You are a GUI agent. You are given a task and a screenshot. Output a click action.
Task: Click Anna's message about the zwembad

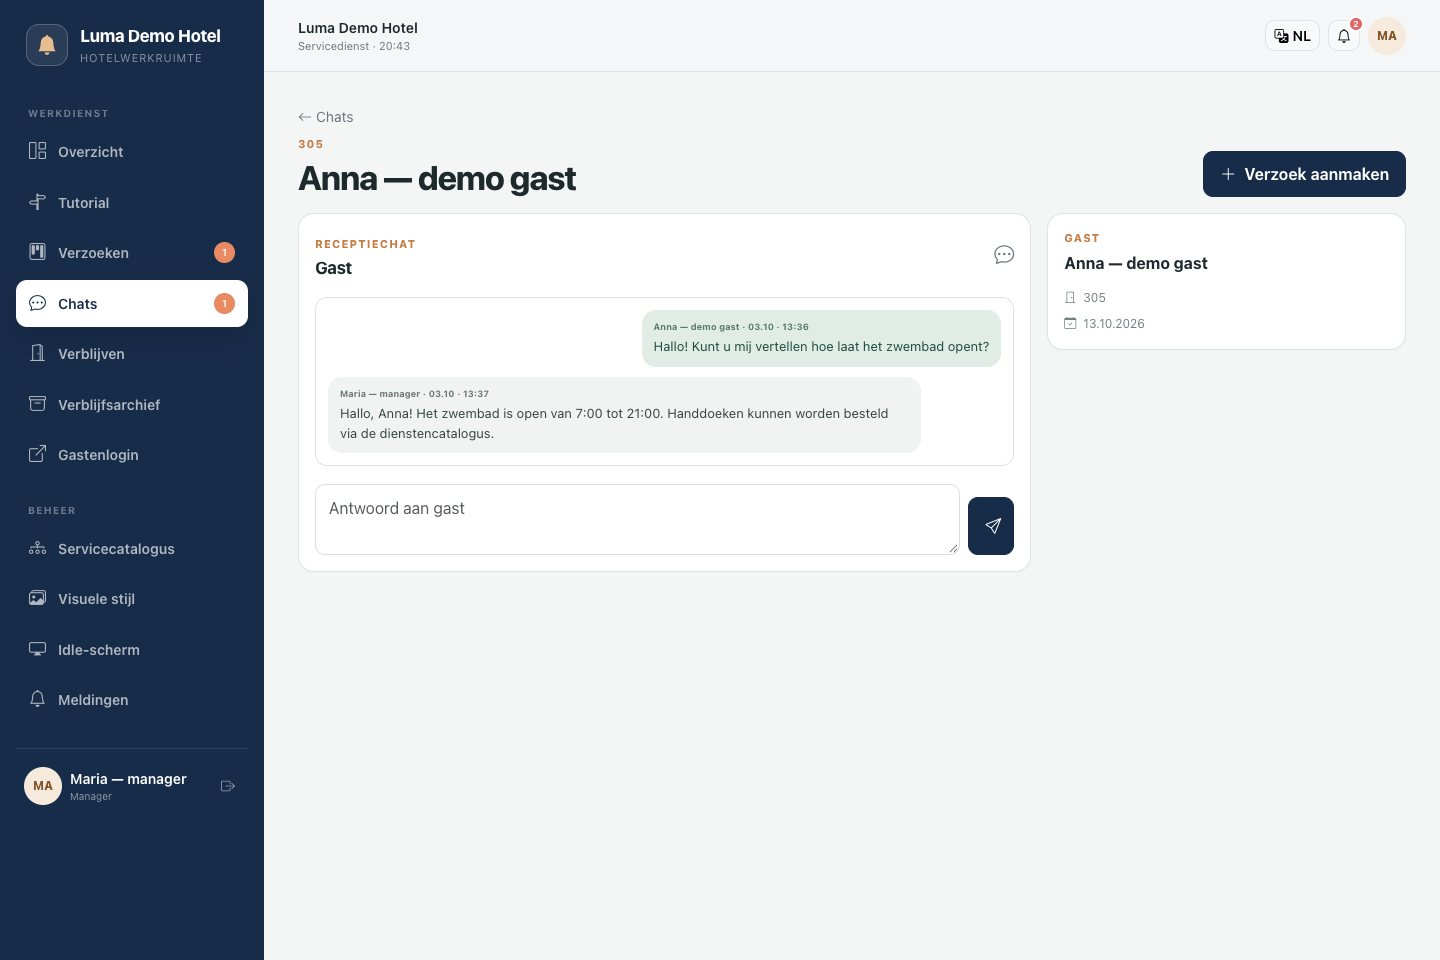[x=821, y=338]
